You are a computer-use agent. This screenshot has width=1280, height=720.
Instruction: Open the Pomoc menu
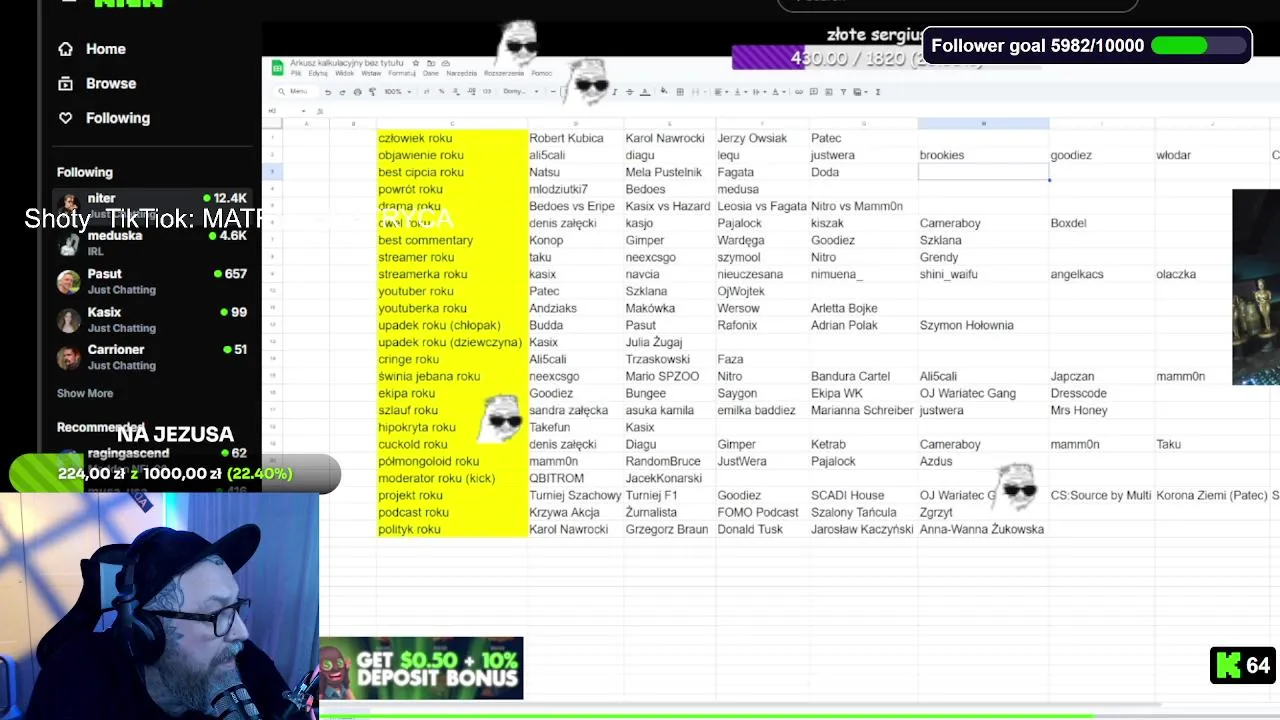(541, 73)
